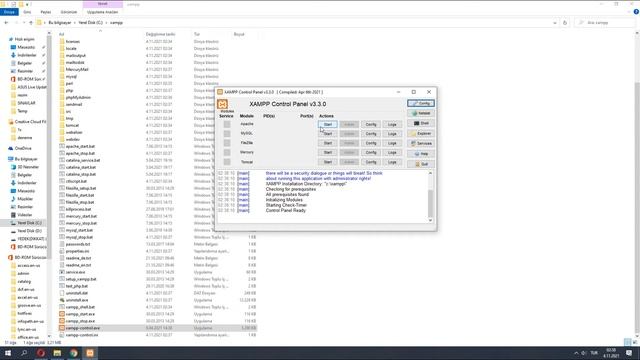Sort files by the Ad column
Image resolution: width=640 pixels, height=360 pixels.
coord(61,34)
